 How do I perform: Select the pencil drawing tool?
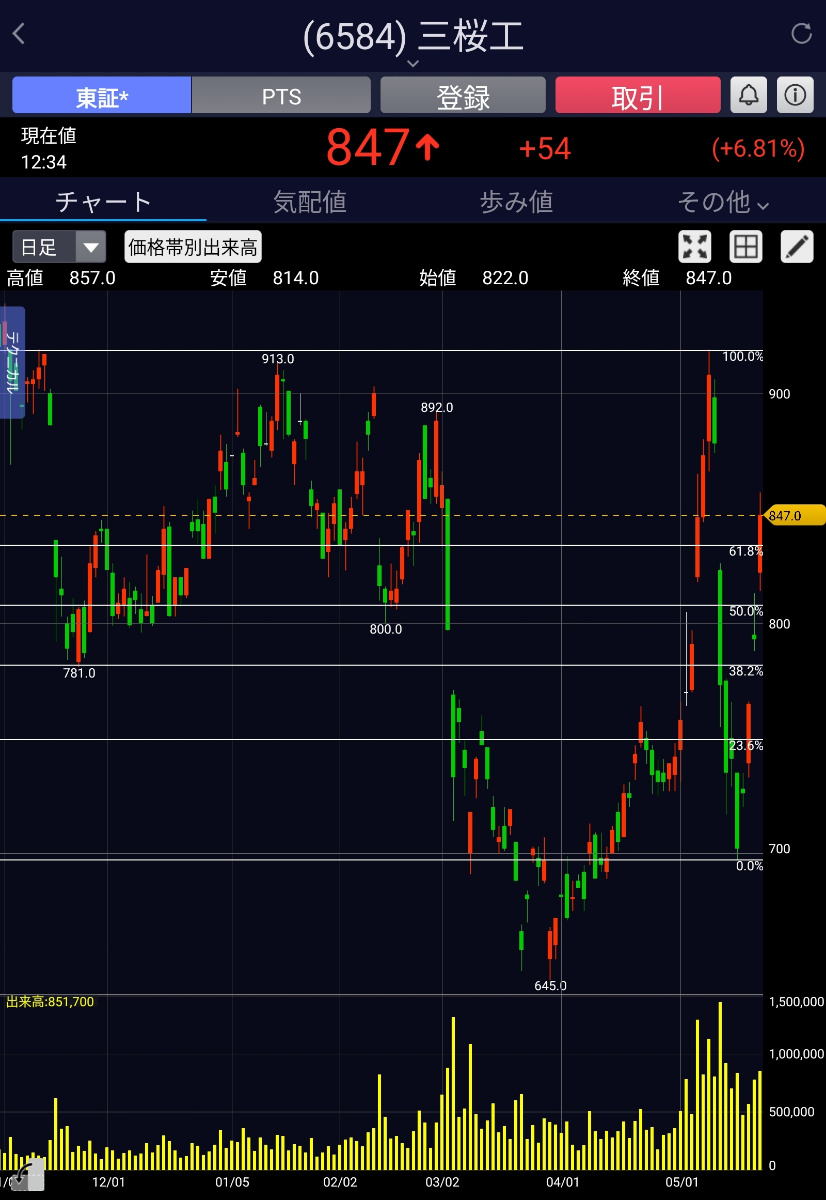coord(797,246)
